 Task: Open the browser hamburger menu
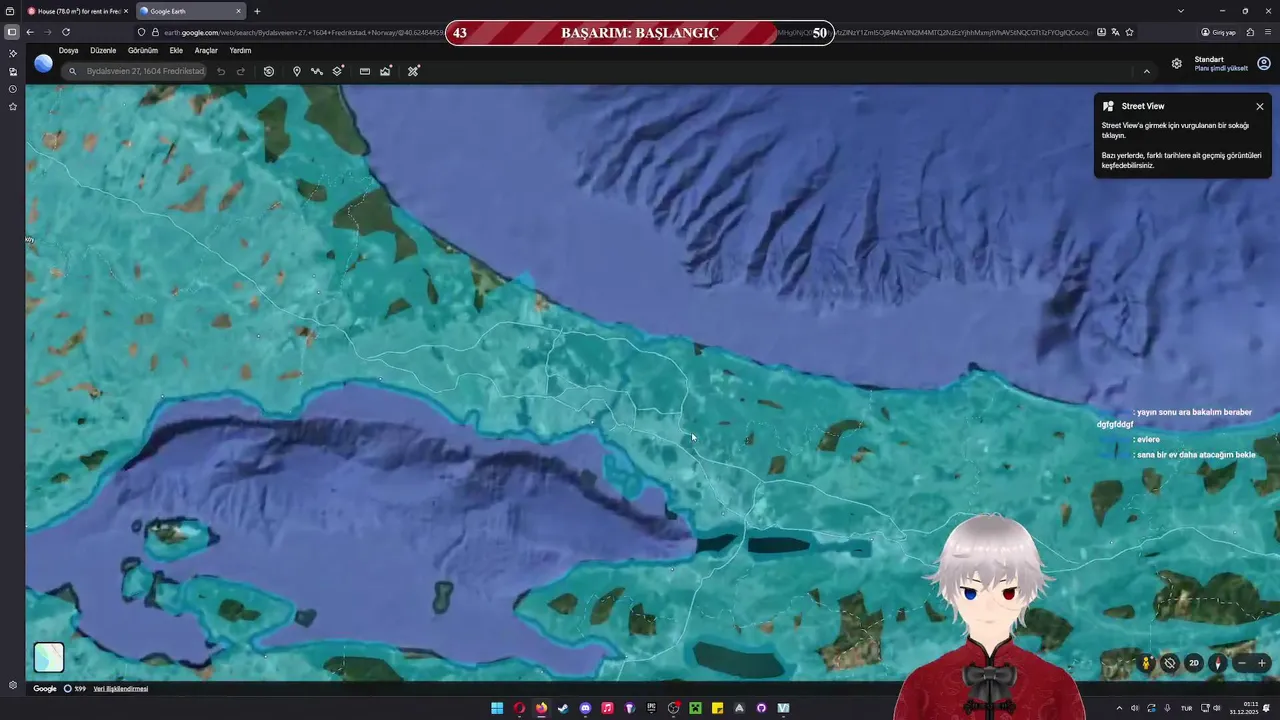pyautogui.click(x=1267, y=32)
